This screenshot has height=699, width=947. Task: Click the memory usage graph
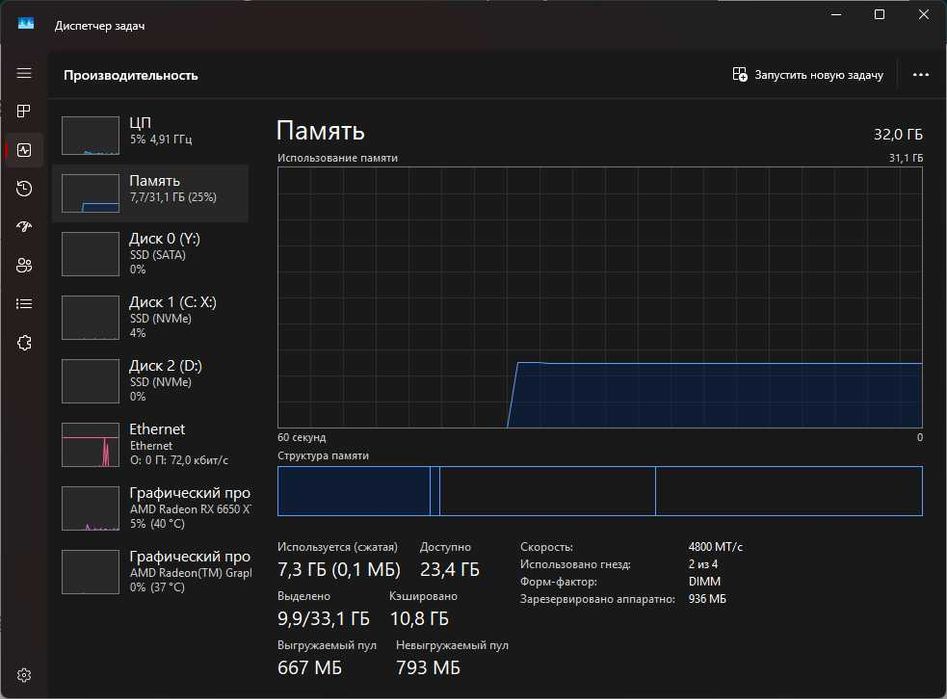600,297
